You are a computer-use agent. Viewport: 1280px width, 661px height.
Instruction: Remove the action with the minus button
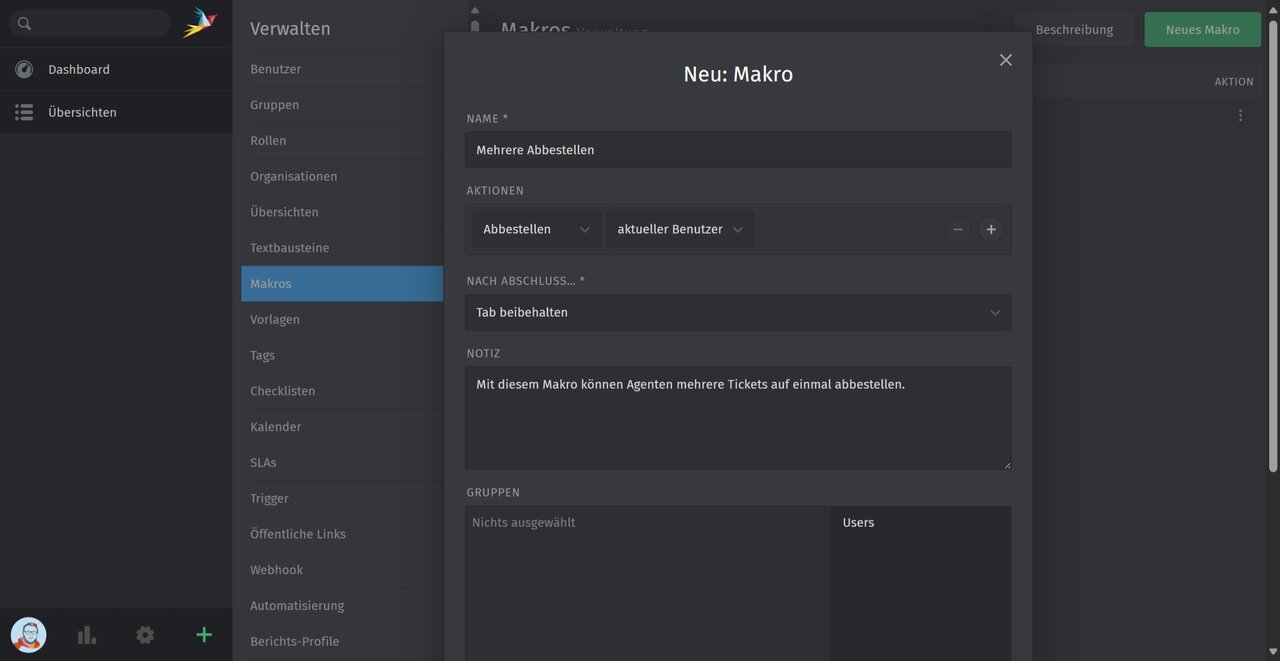point(958,228)
